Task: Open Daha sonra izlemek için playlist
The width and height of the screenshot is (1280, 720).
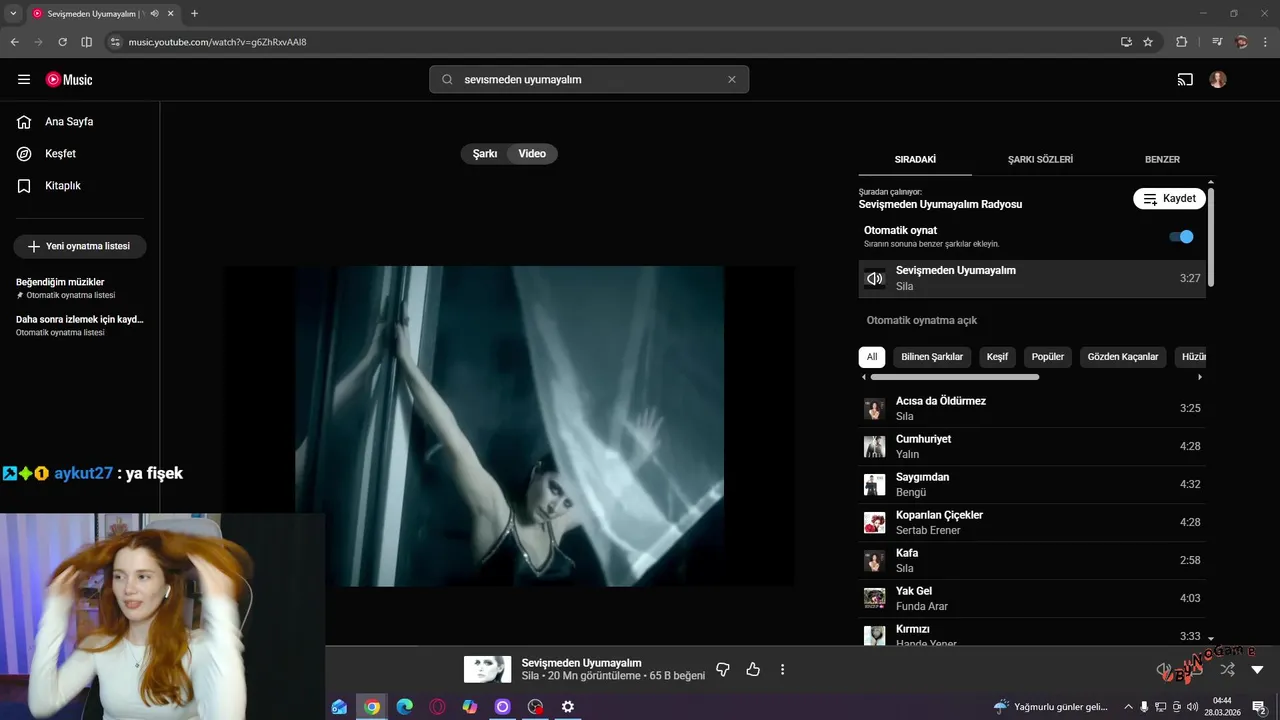Action: (80, 325)
